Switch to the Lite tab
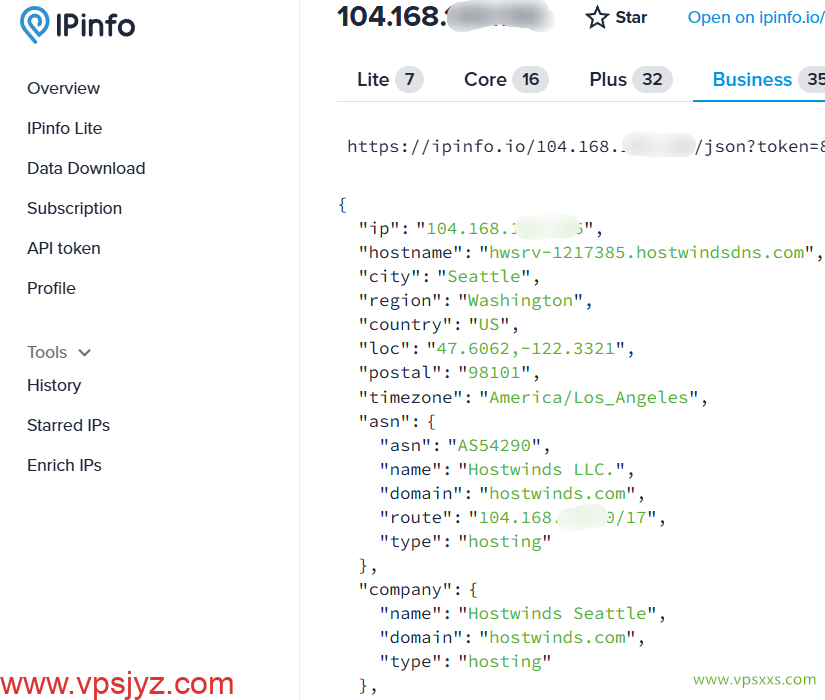Image resolution: width=825 pixels, height=700 pixels. click(x=389, y=79)
